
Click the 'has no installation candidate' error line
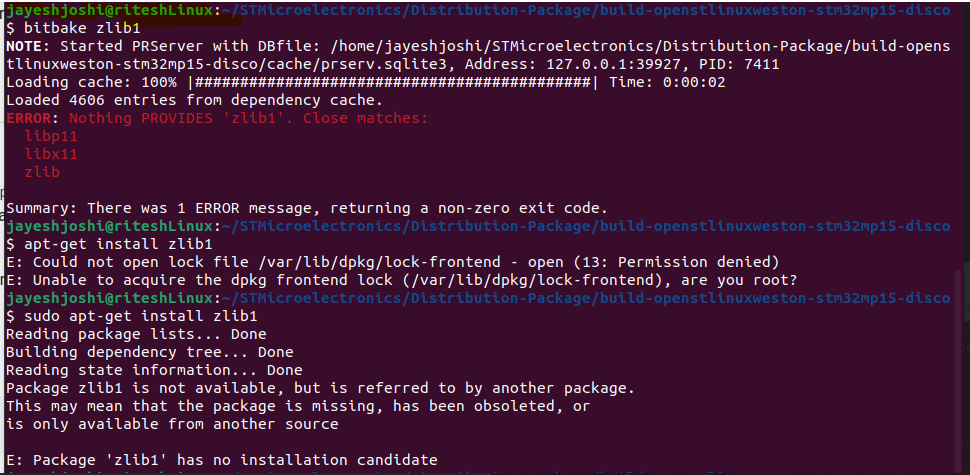pyautogui.click(x=222, y=460)
